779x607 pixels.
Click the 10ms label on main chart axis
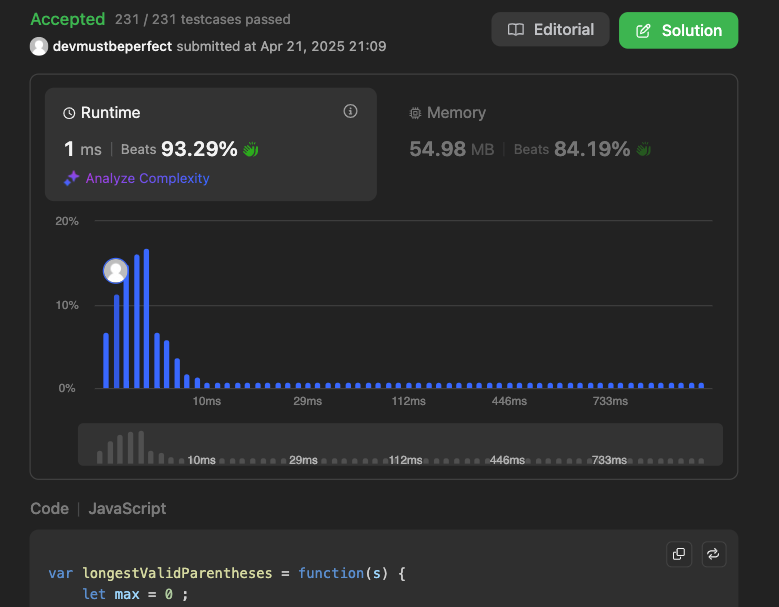(x=207, y=401)
